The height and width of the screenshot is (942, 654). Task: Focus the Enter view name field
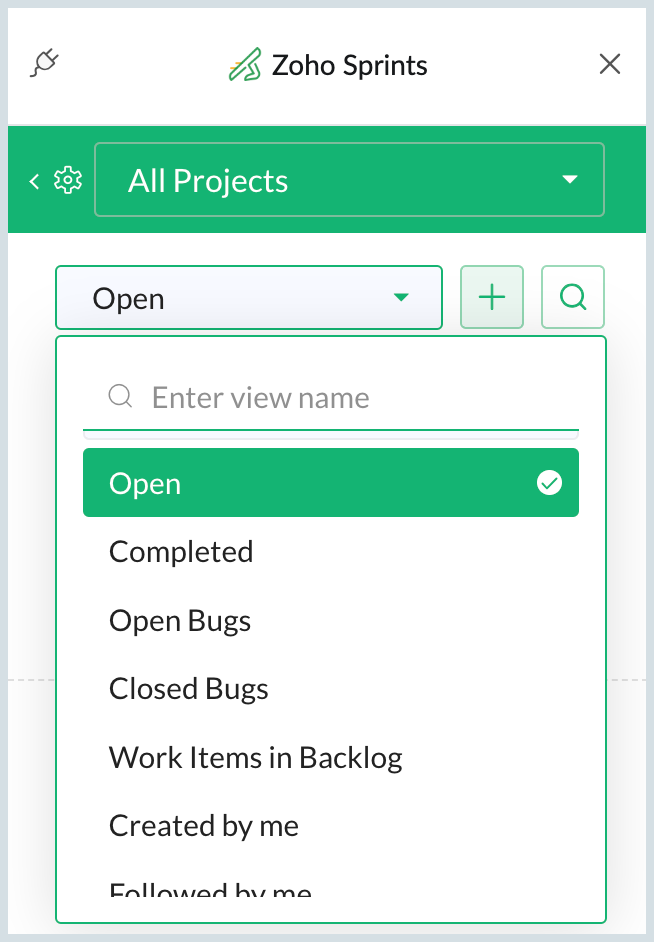click(331, 398)
